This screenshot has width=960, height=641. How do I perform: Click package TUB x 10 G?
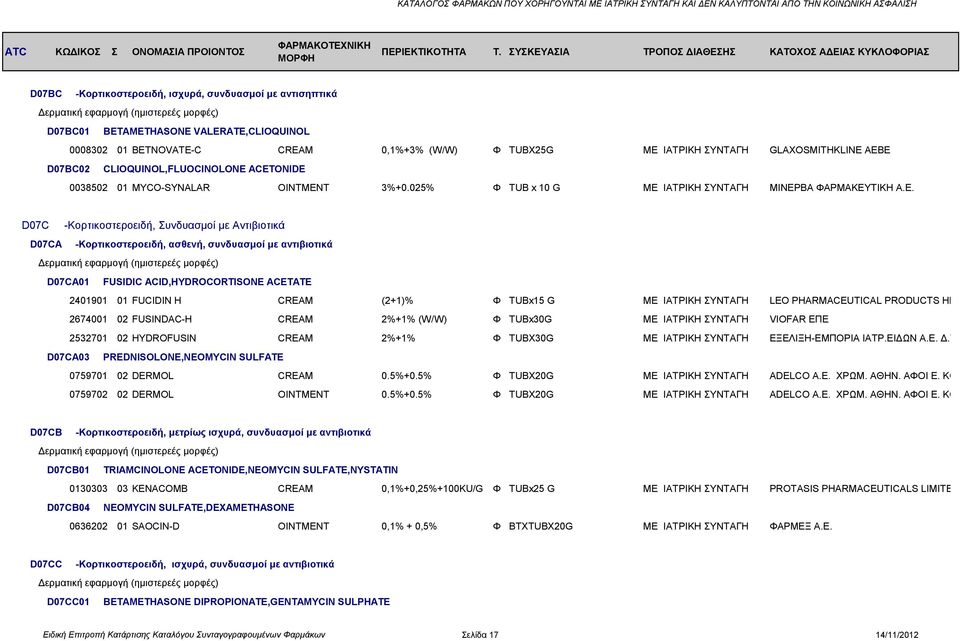click(x=534, y=187)
